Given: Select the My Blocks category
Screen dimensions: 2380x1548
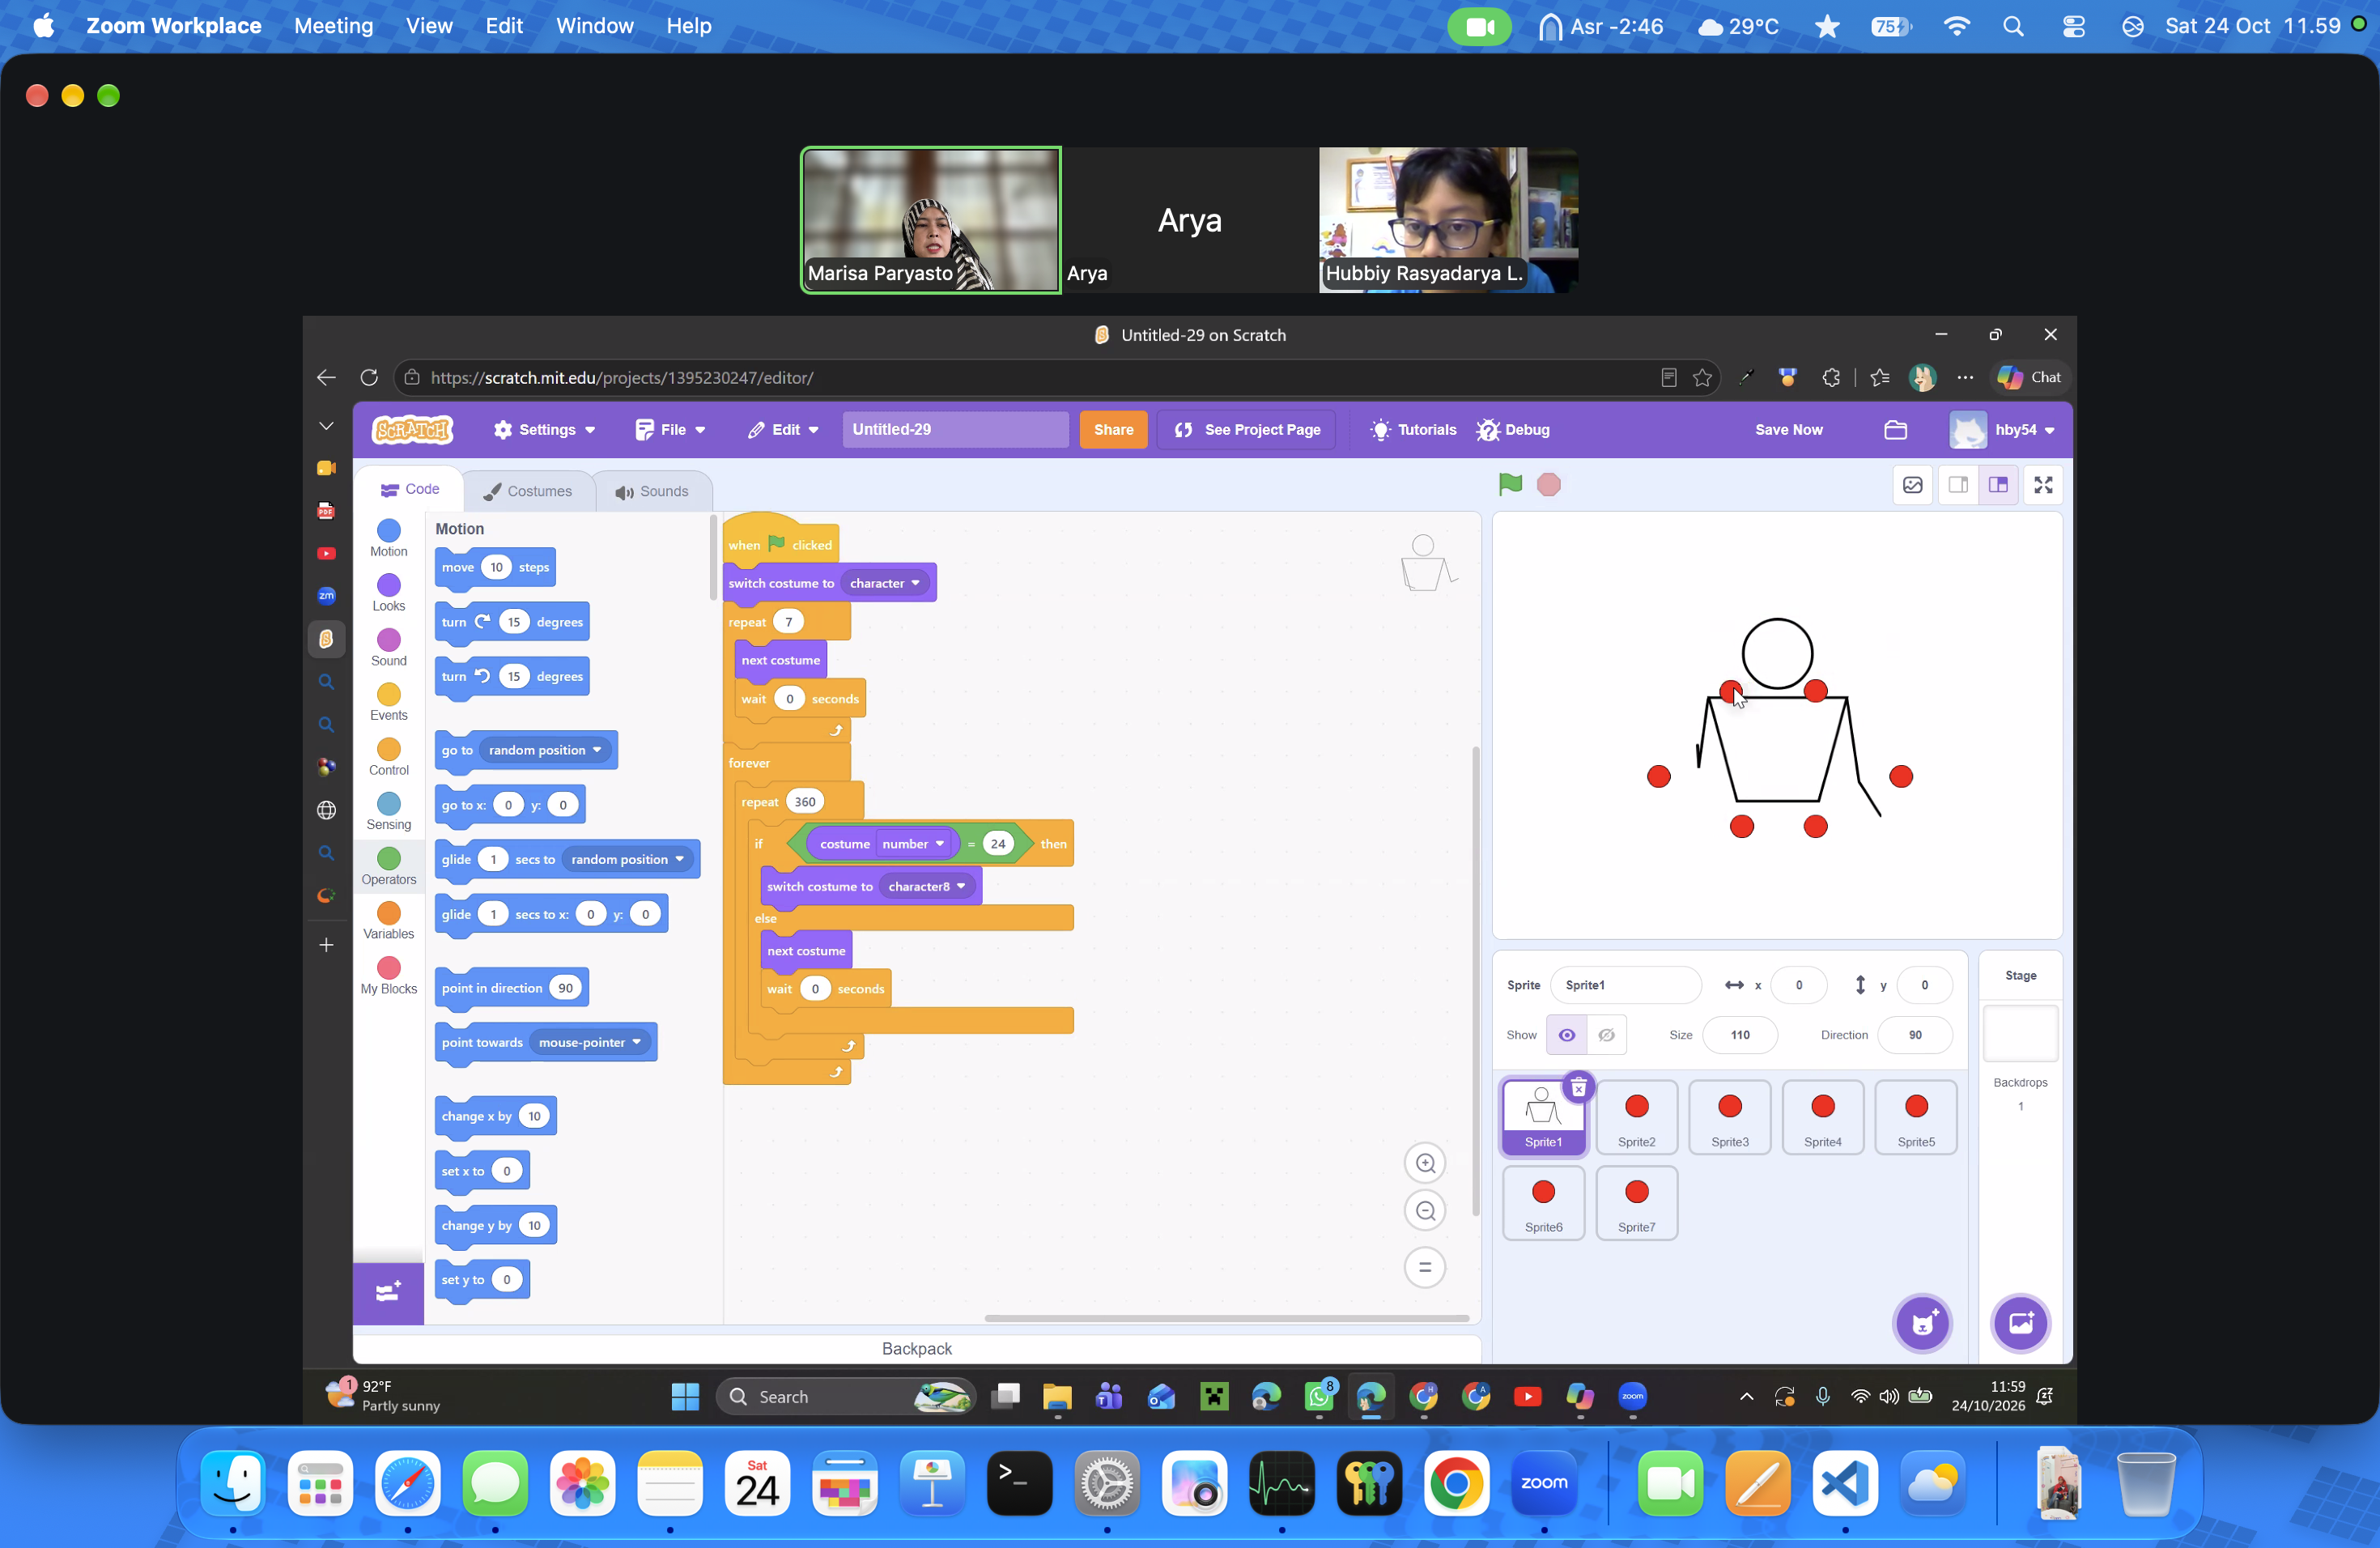Looking at the screenshot, I should pyautogui.click(x=389, y=975).
